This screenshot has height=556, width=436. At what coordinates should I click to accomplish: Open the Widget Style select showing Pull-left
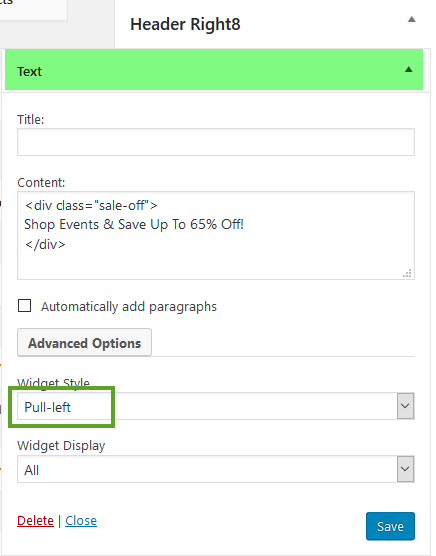click(x=216, y=406)
